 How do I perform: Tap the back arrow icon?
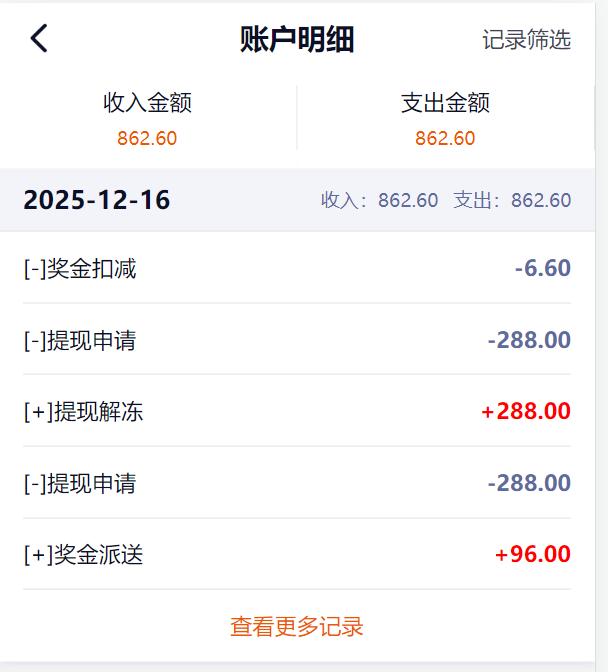(x=39, y=39)
